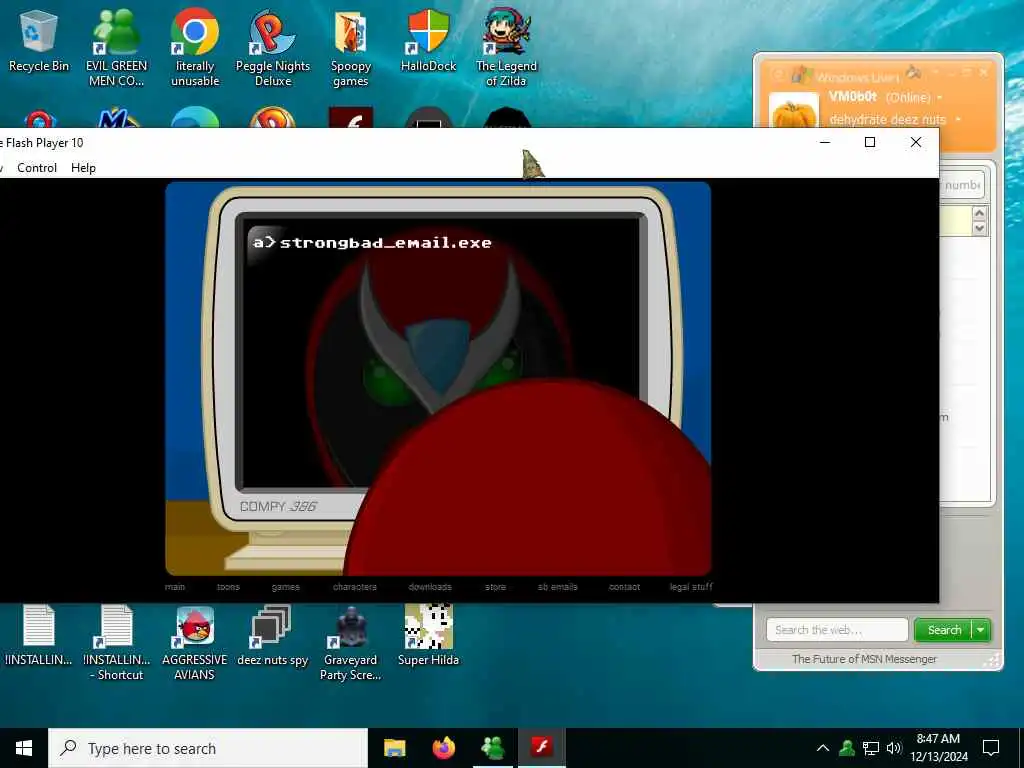Open the deez nuts spy icon
This screenshot has height=768, width=1024.
point(272,635)
